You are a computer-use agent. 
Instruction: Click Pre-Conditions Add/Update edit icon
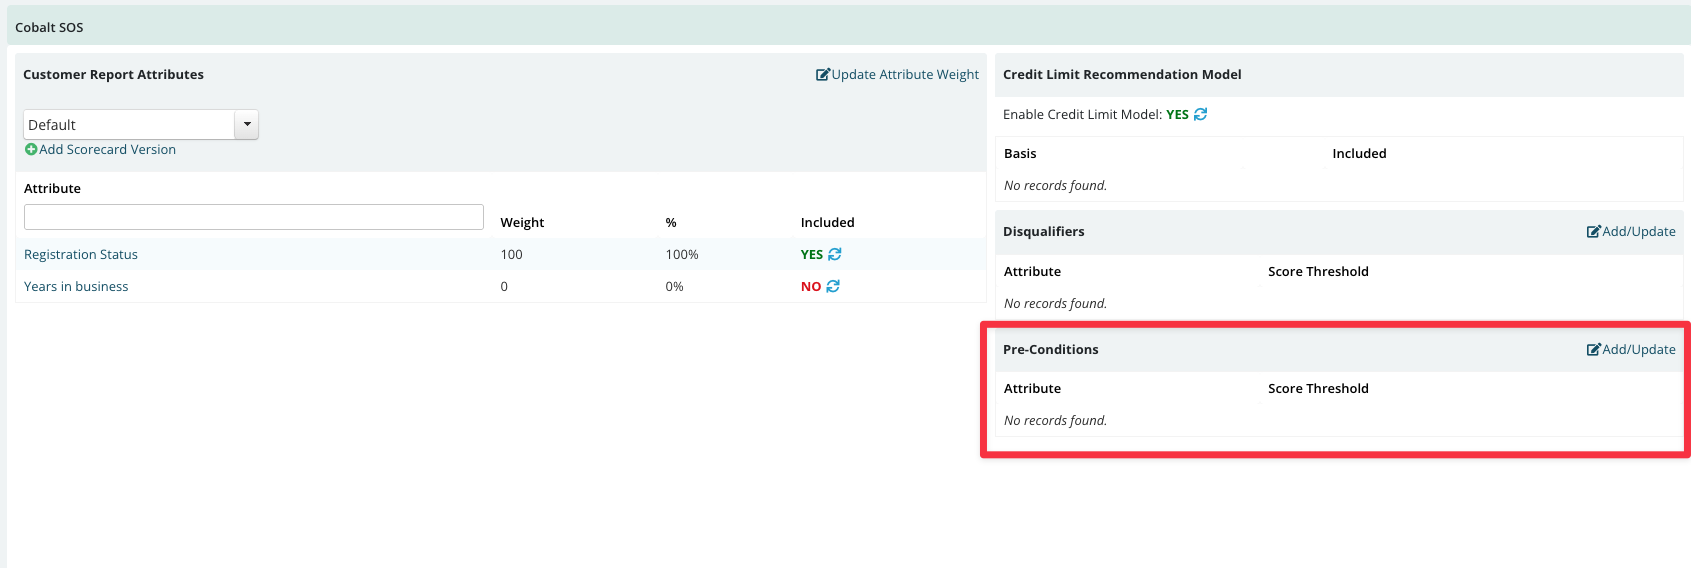click(x=1593, y=350)
